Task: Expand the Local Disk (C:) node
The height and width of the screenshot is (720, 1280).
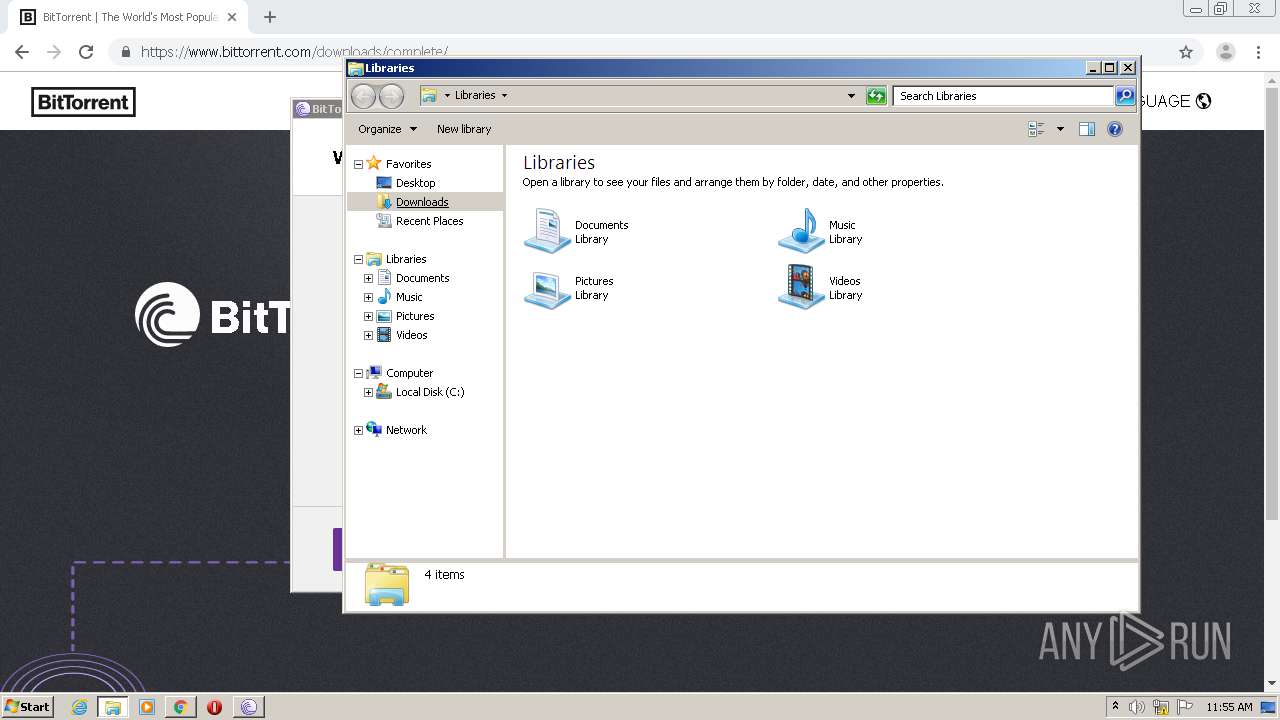Action: 368,392
